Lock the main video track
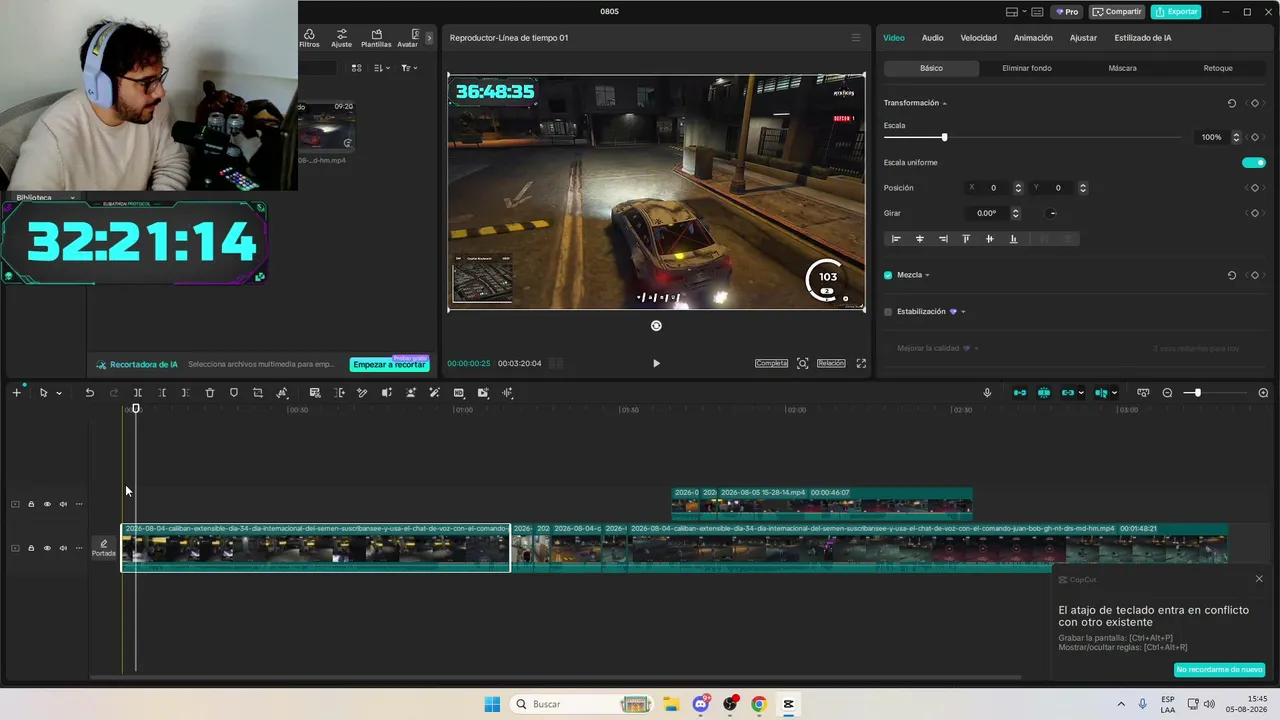Image resolution: width=1280 pixels, height=720 pixels. point(31,548)
